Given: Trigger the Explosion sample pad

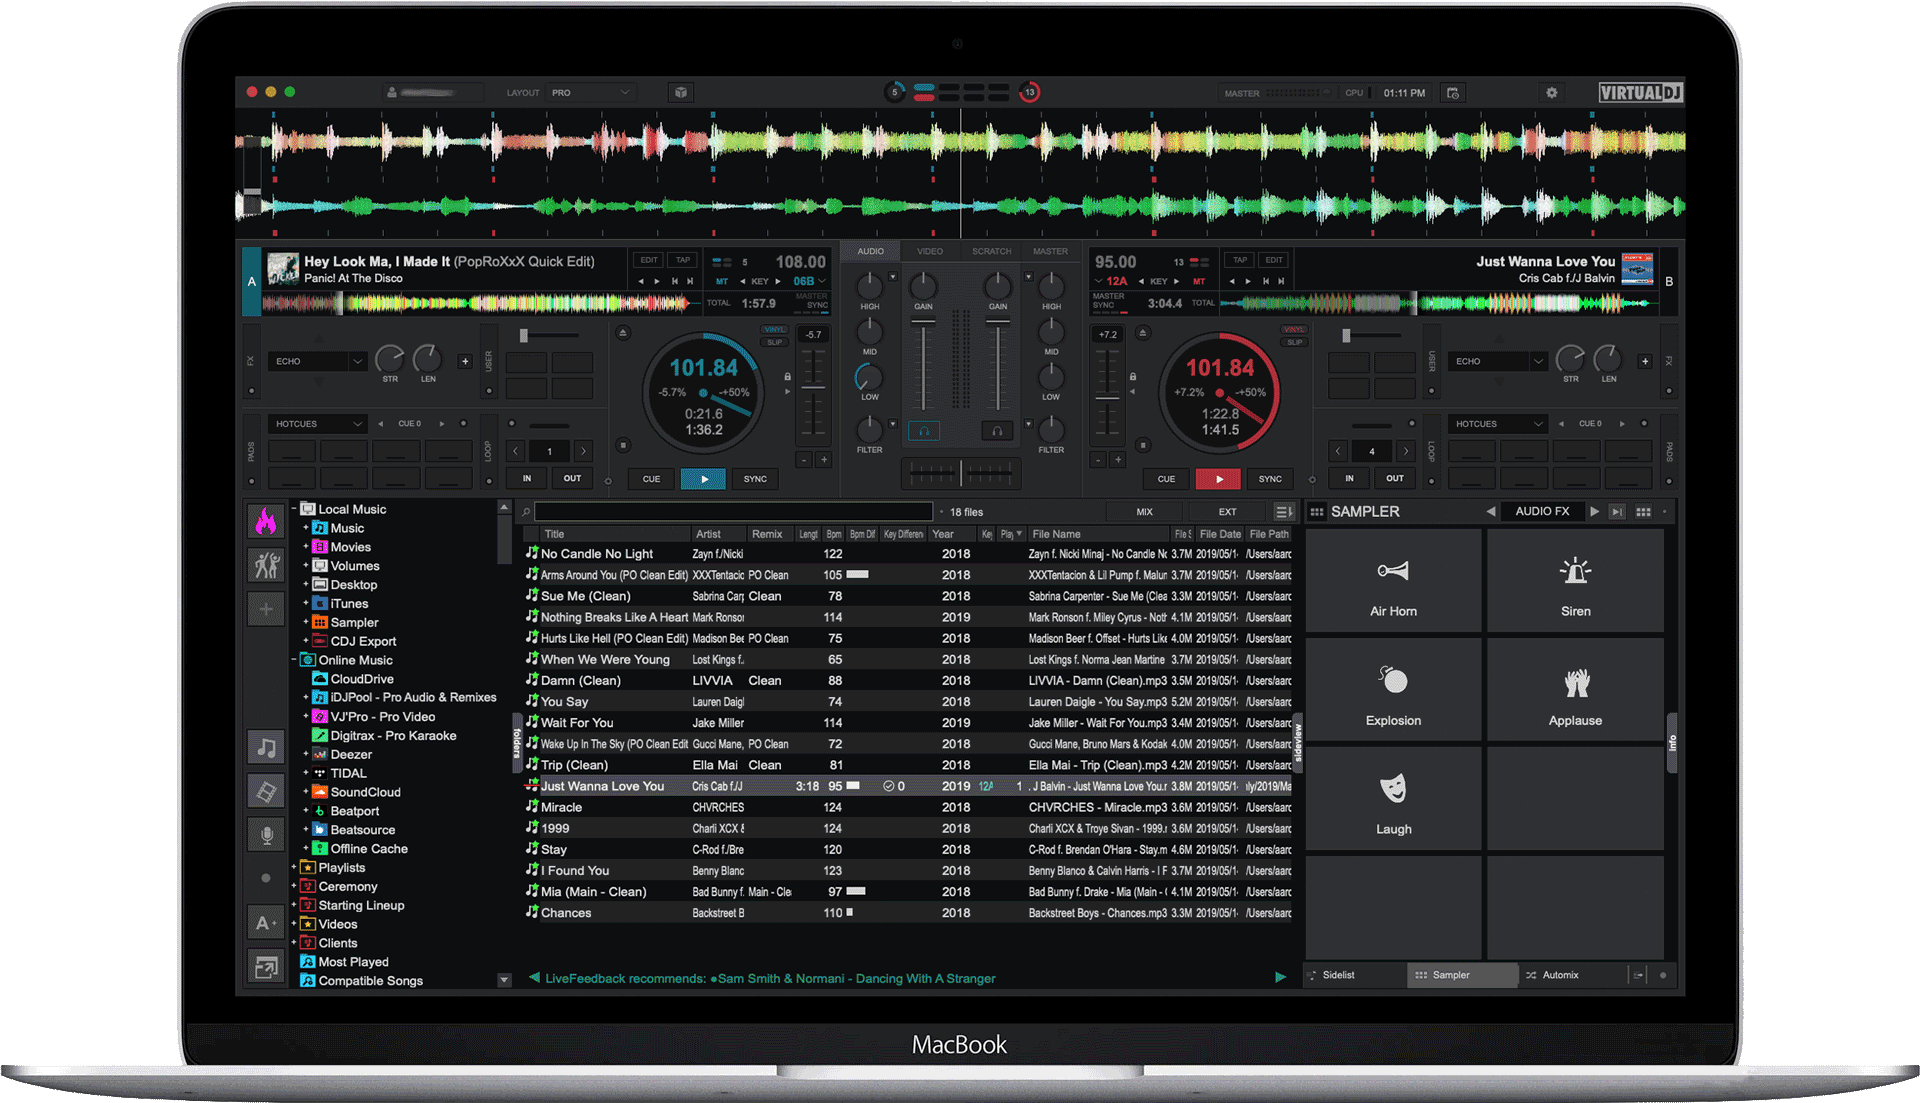Looking at the screenshot, I should pos(1393,690).
